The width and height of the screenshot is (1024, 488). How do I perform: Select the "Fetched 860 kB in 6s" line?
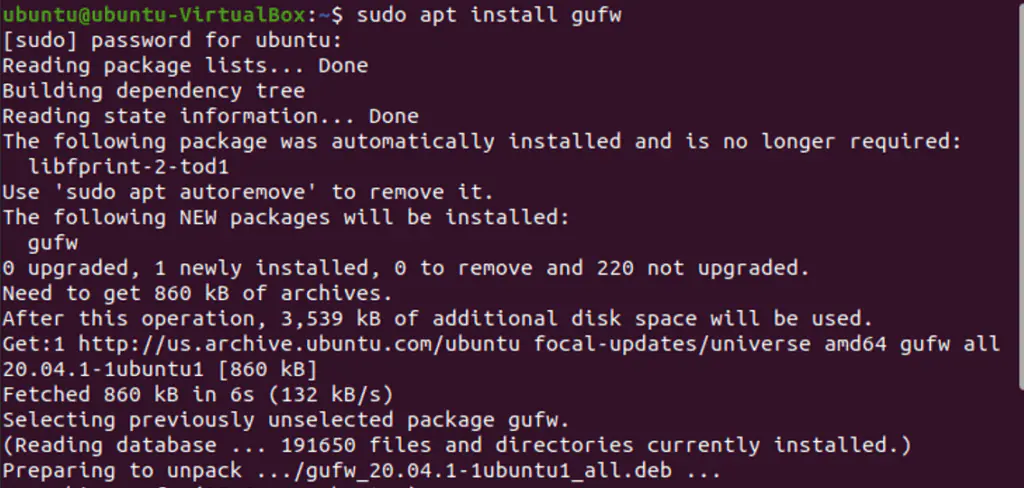pyautogui.click(x=198, y=394)
